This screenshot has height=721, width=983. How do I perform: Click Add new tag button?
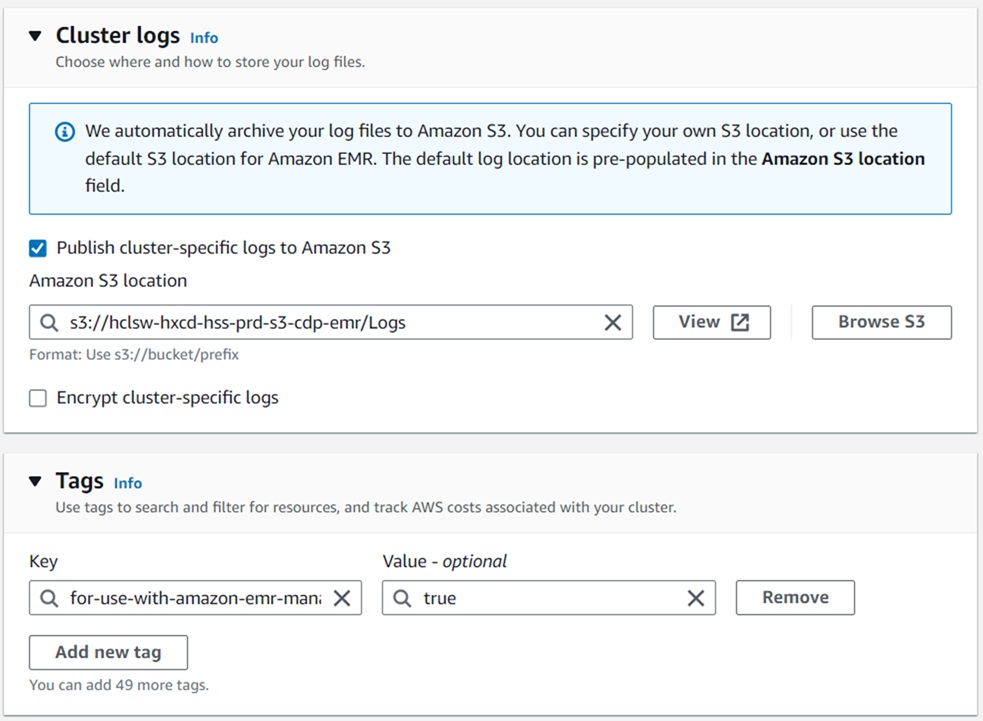click(108, 652)
